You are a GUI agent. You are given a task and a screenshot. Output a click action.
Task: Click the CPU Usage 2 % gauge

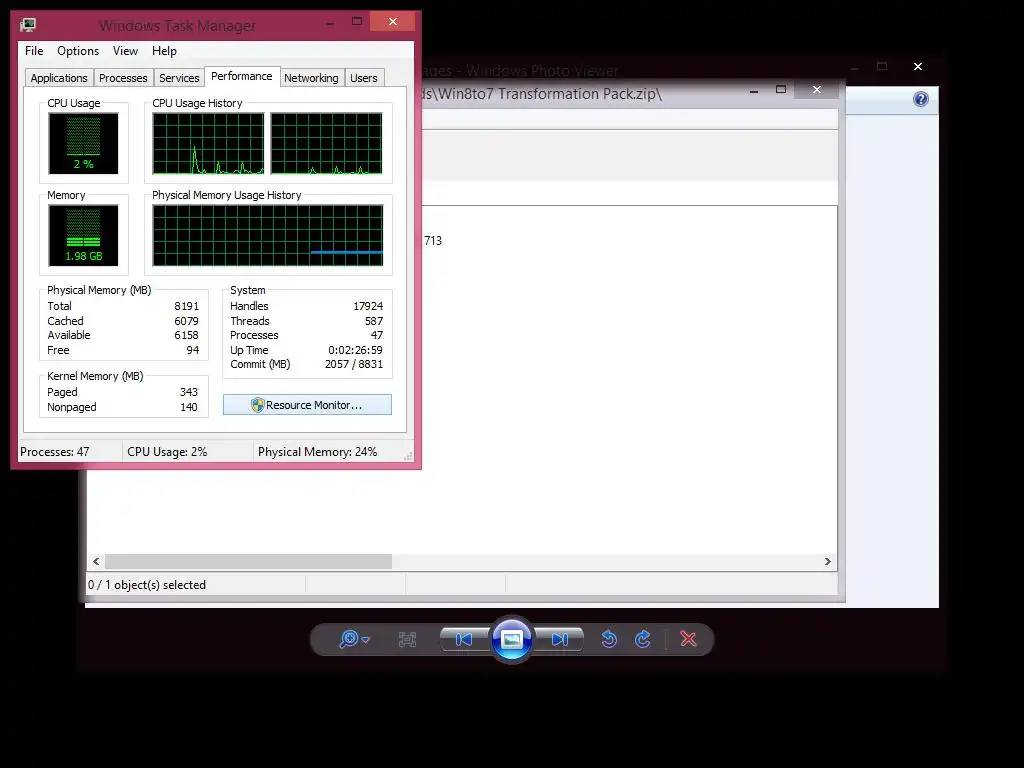(83, 143)
